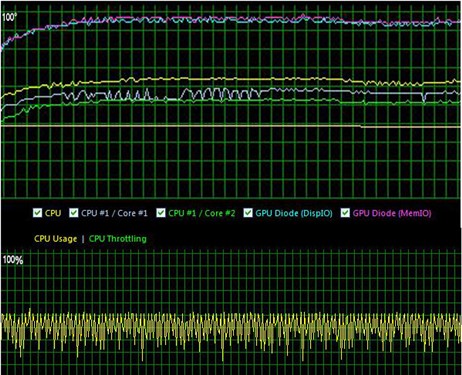This screenshot has width=462, height=375.
Task: Disable the CPU #1 / Core #2 checkbox
Action: (x=161, y=213)
